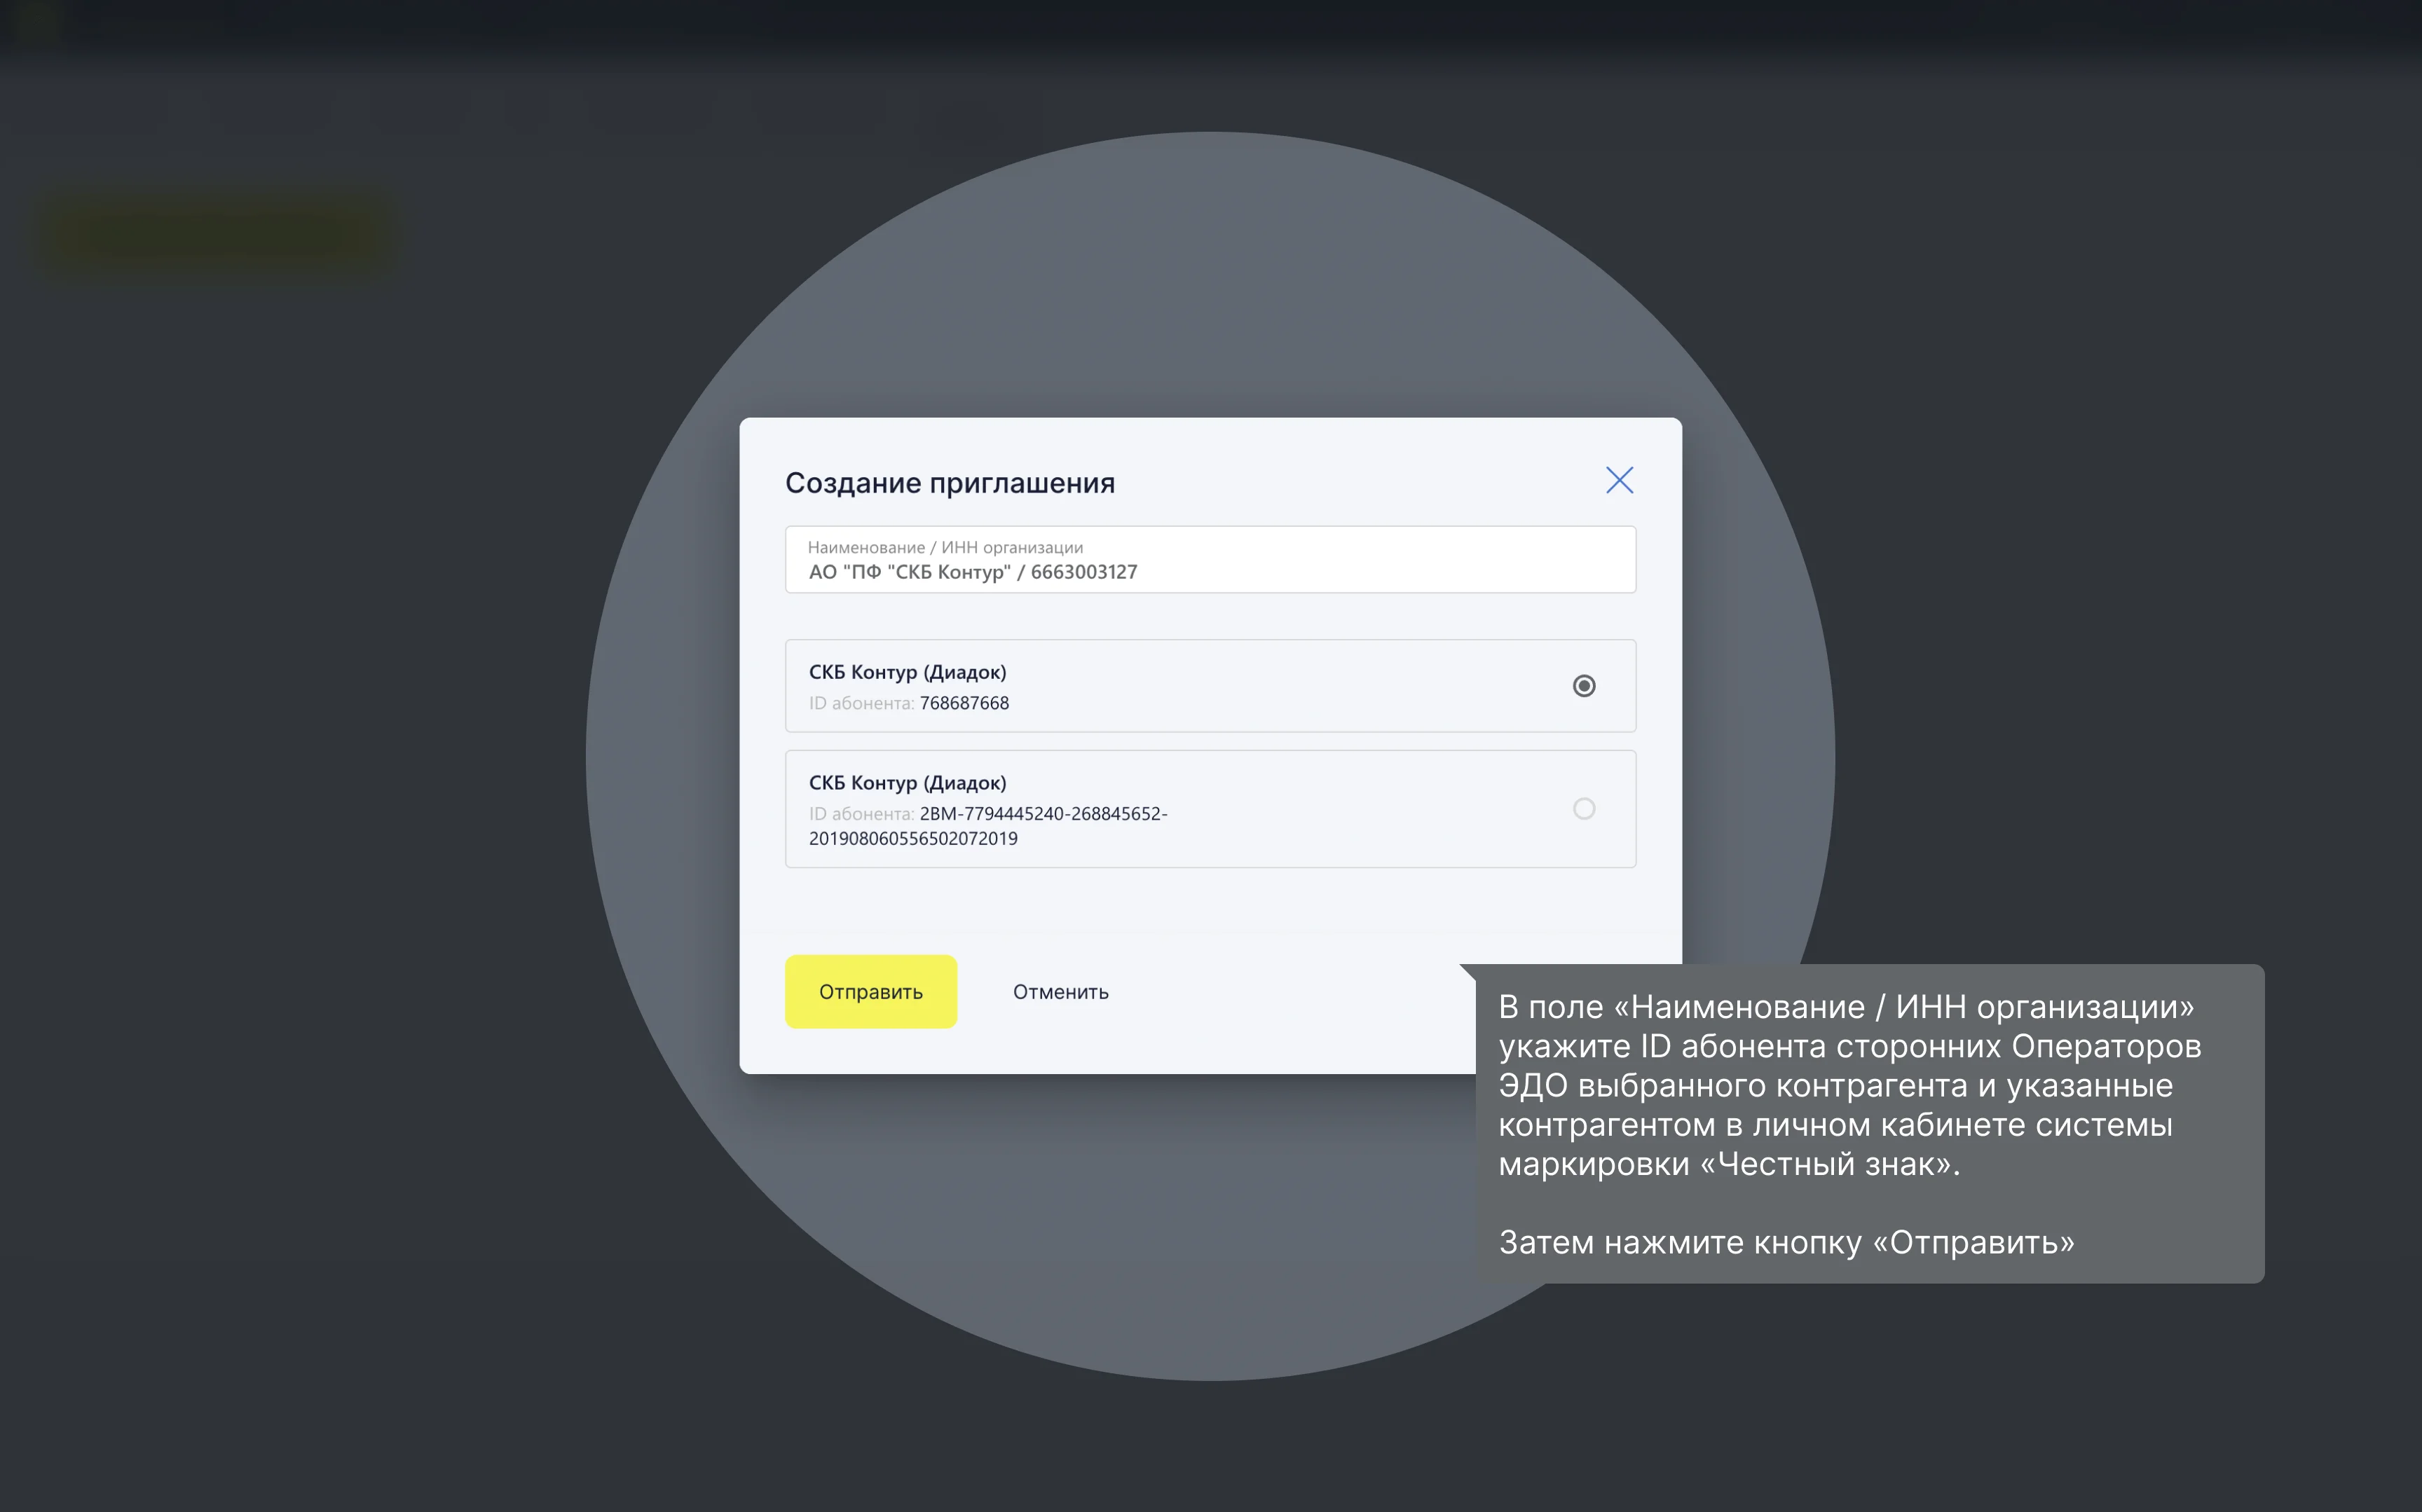Click the yellow Отправить button
Viewport: 2422px width, 1512px height.
(x=870, y=991)
